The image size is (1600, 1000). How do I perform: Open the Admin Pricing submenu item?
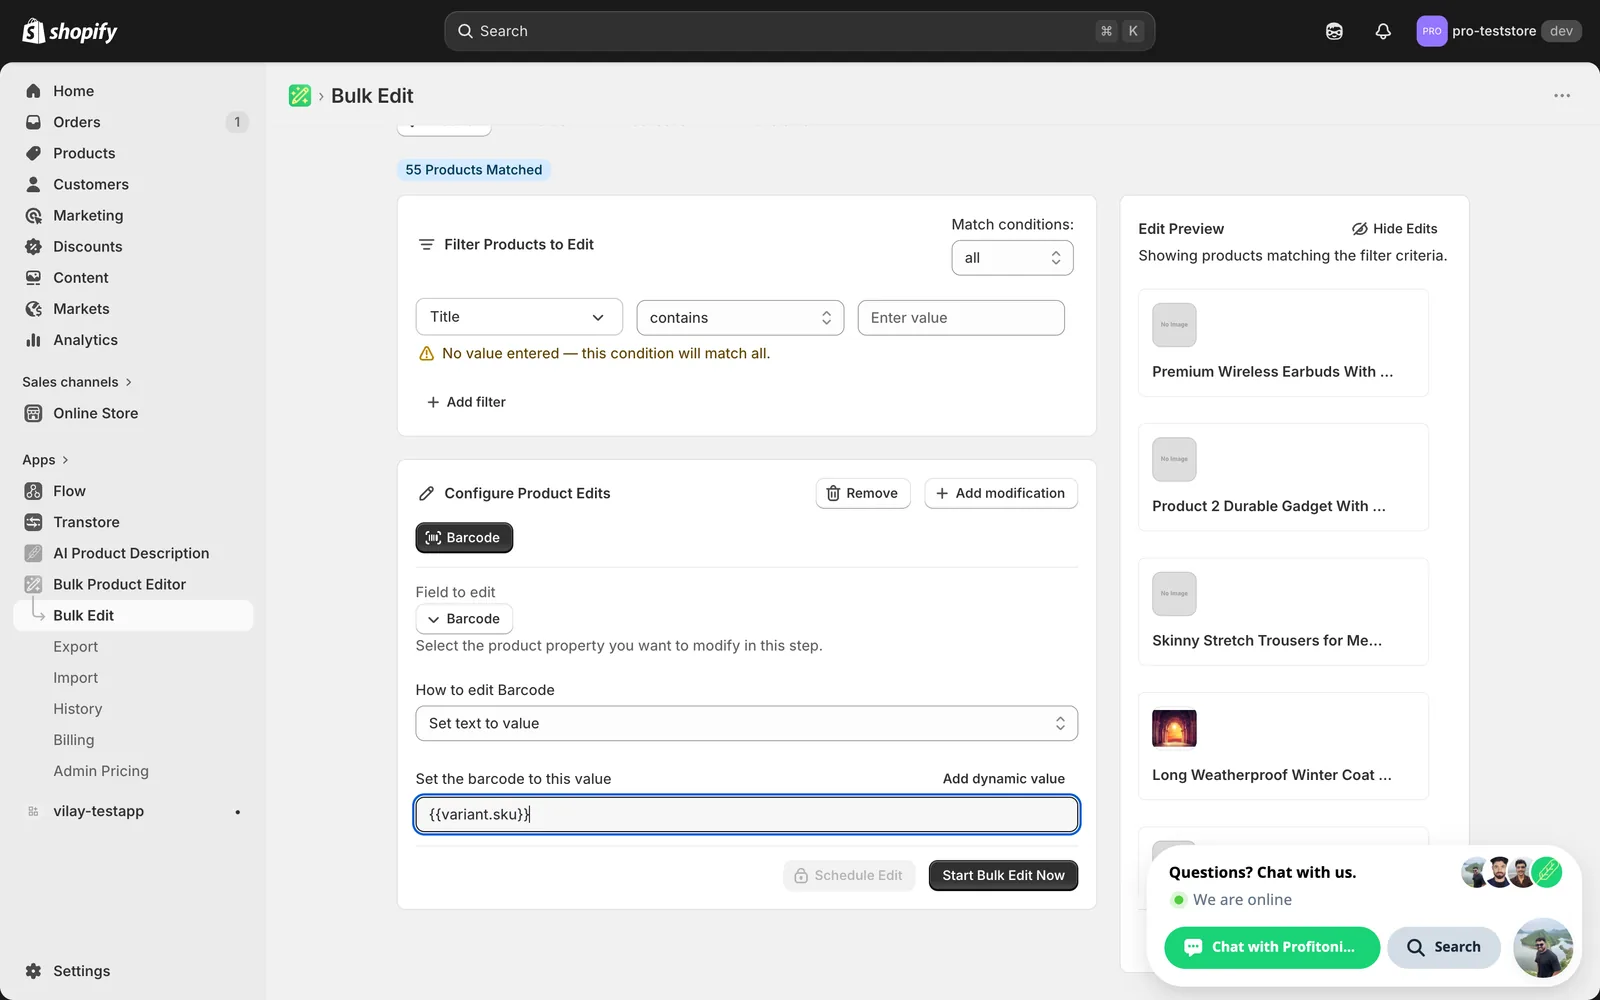tap(101, 771)
